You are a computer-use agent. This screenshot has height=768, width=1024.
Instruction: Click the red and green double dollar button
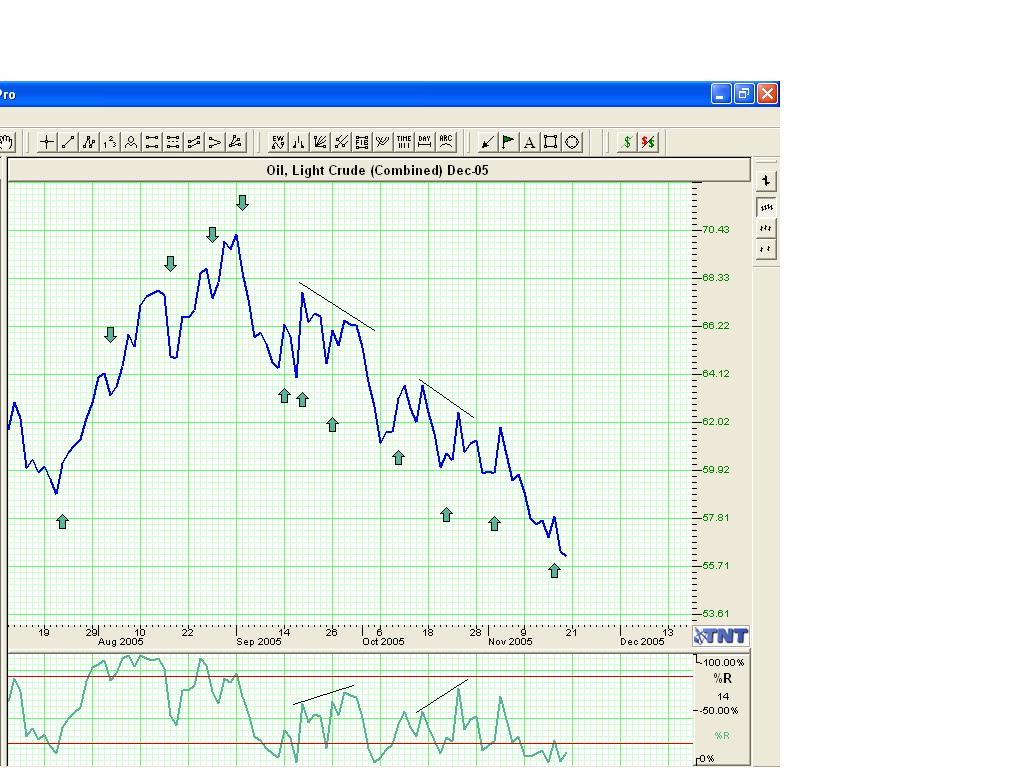pyautogui.click(x=648, y=142)
